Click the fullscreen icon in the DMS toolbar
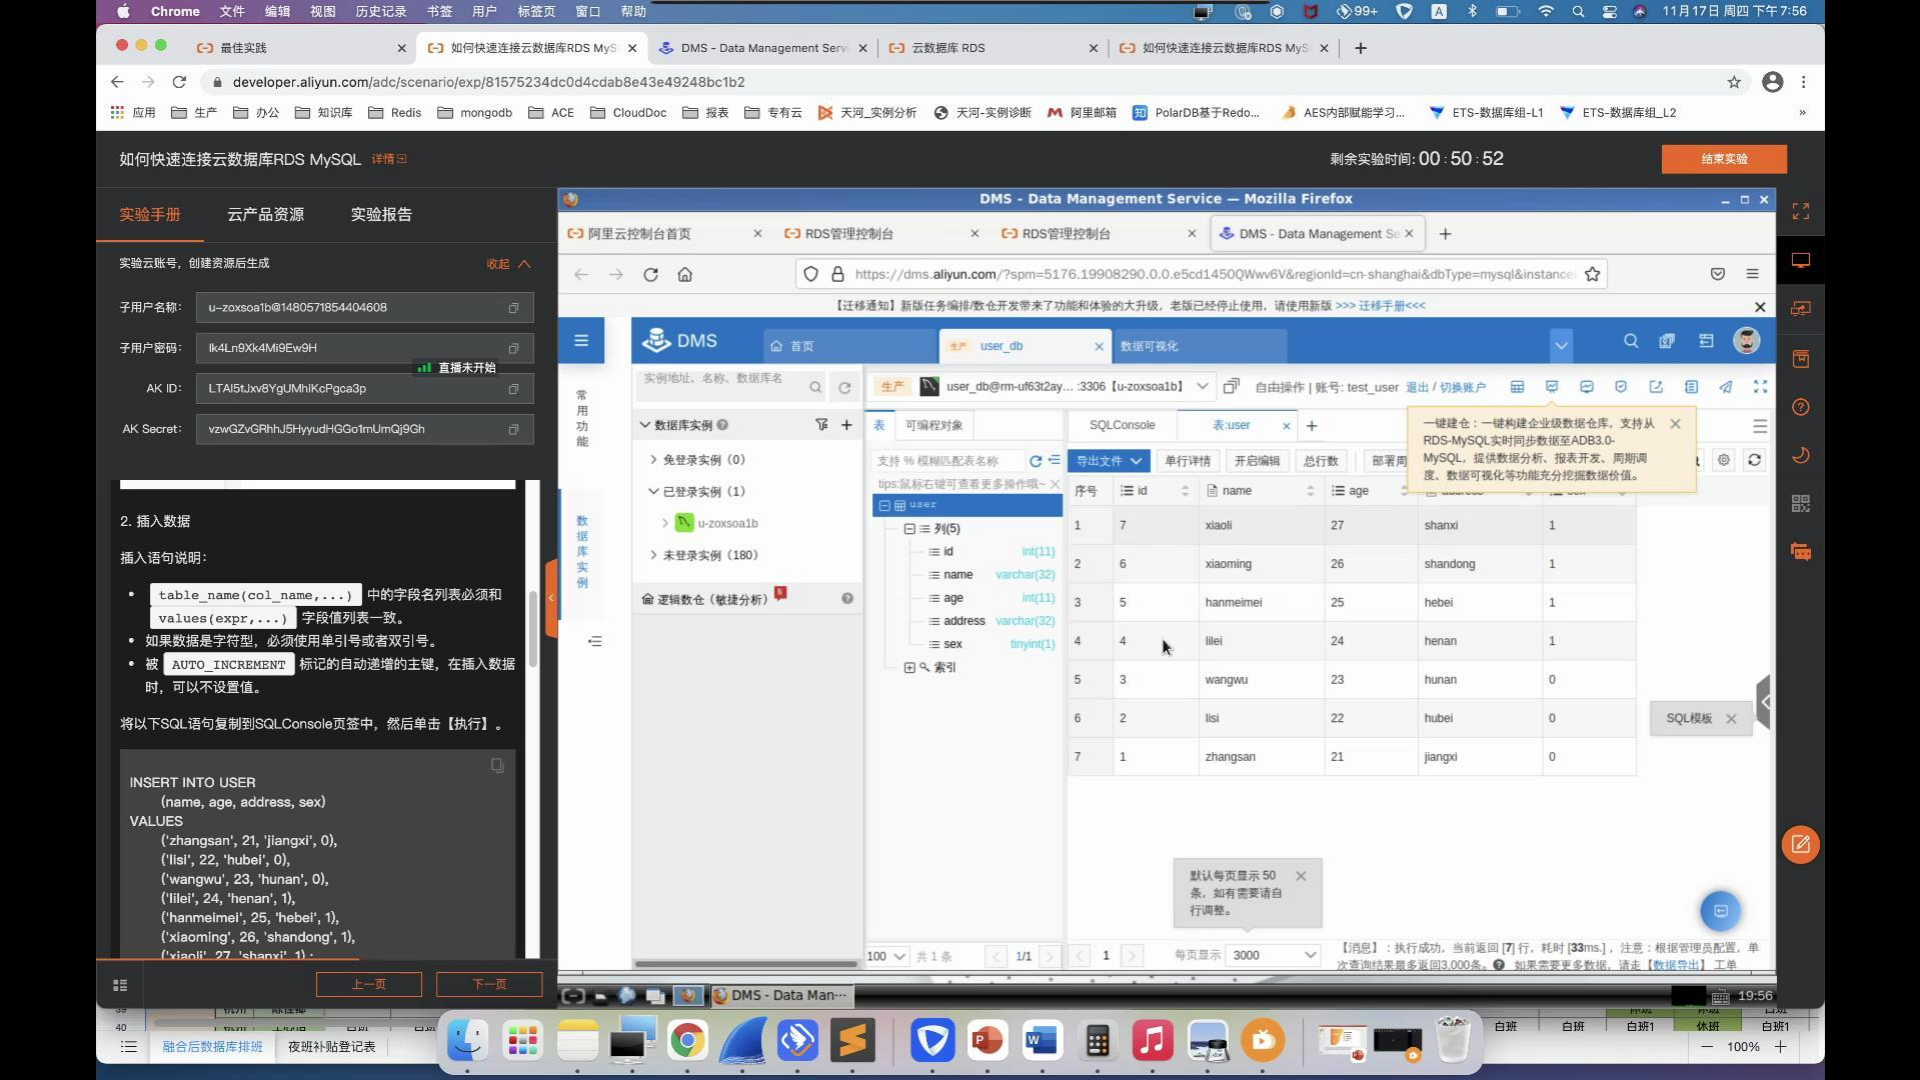Viewport: 1920px width, 1080px height. pyautogui.click(x=1760, y=386)
